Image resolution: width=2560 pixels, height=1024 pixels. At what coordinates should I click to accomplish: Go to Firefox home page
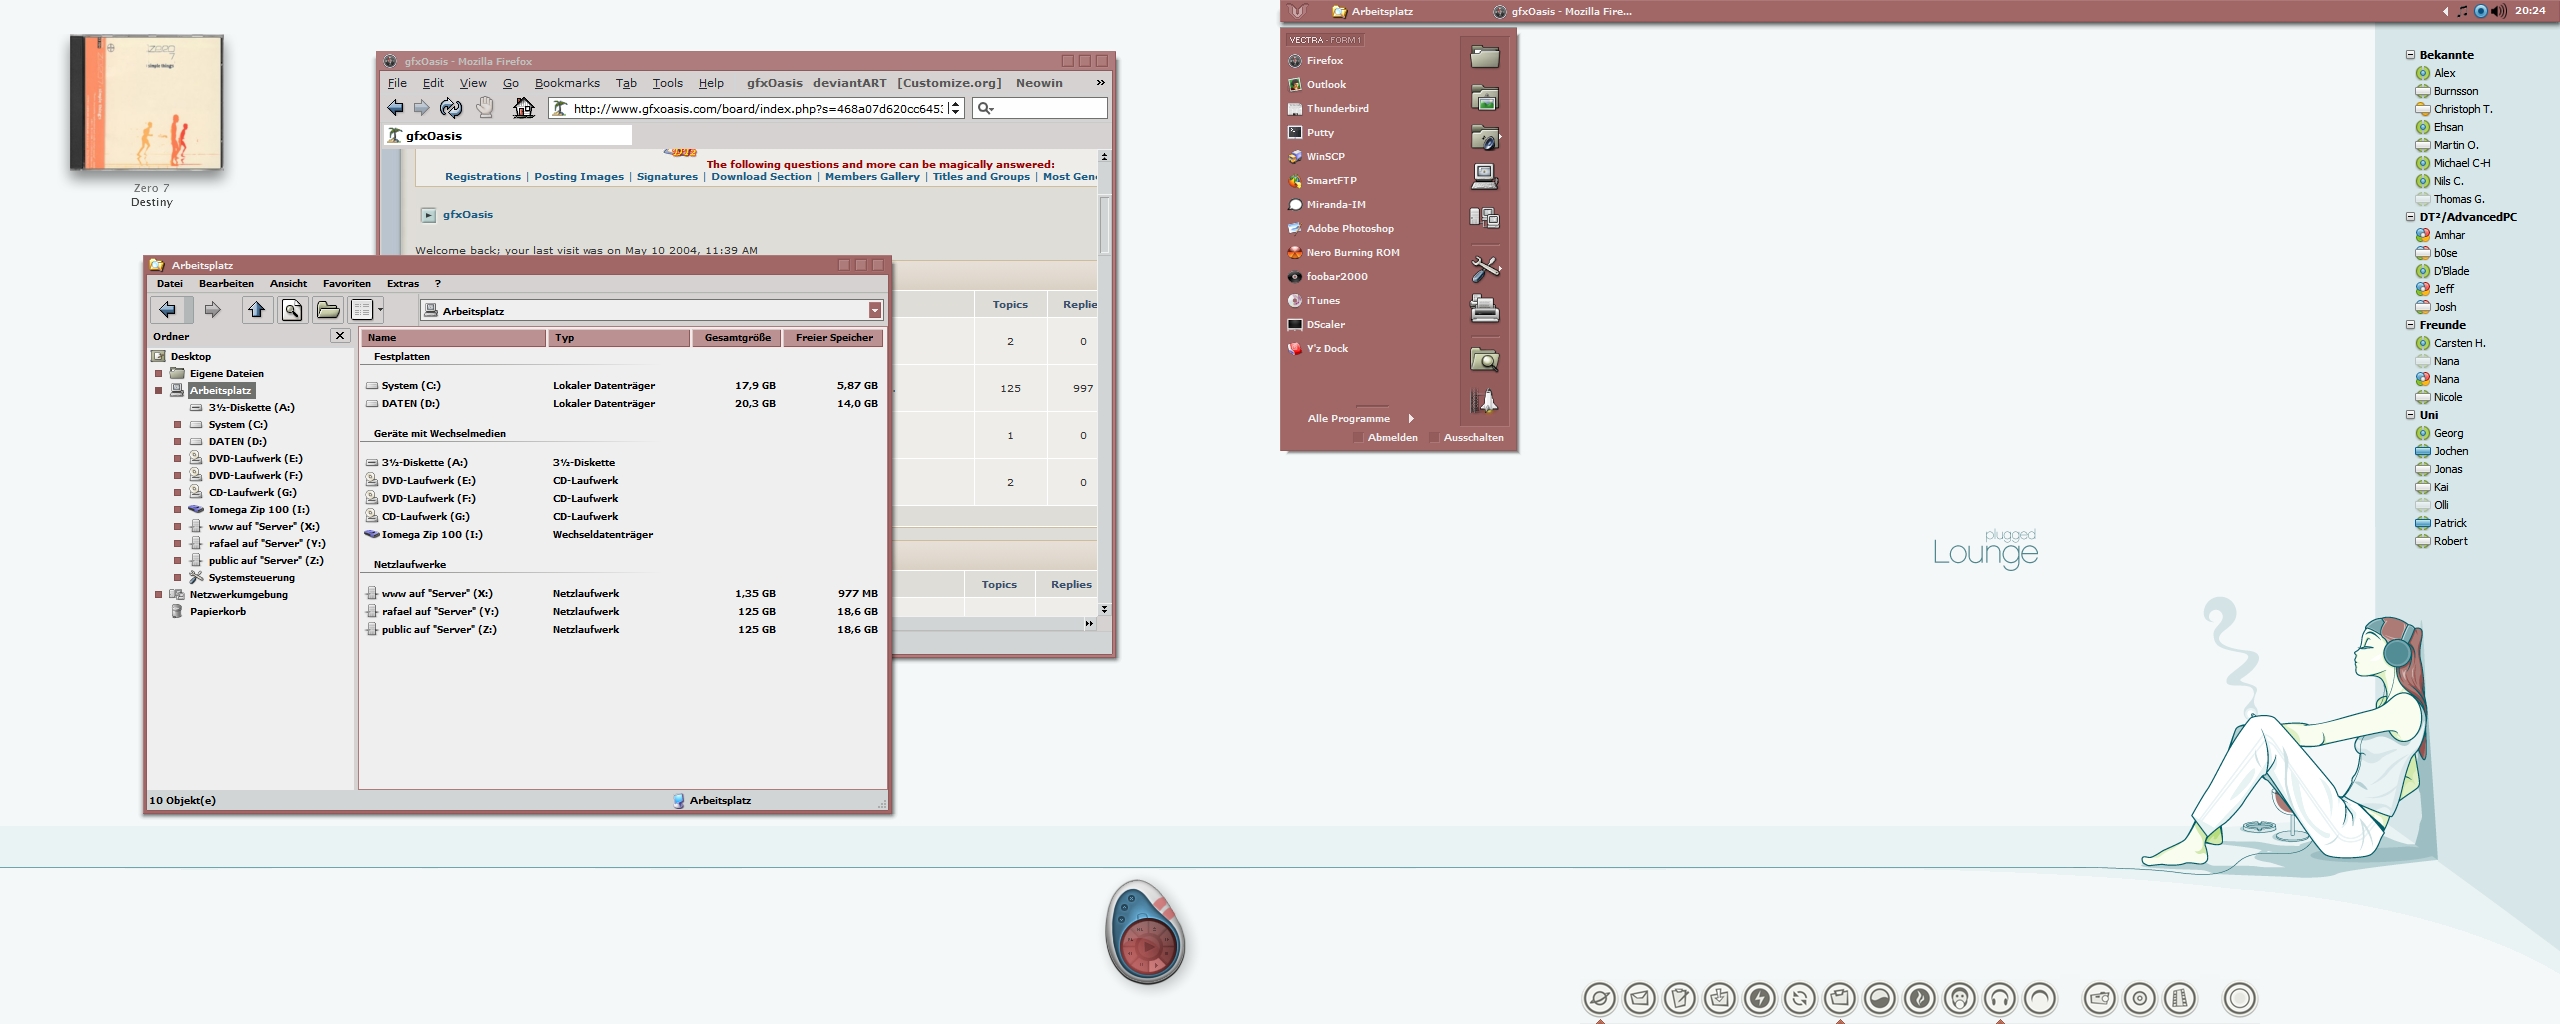click(523, 108)
